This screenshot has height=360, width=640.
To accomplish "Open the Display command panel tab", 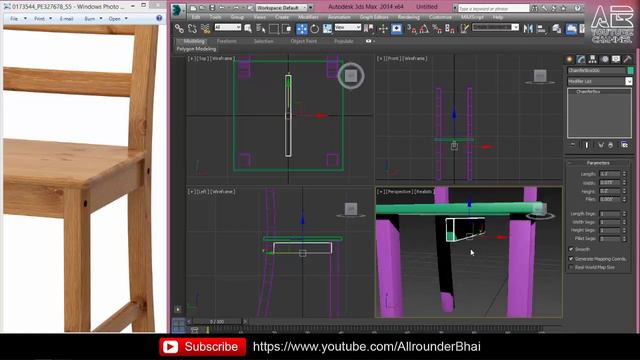I will 616,59.
